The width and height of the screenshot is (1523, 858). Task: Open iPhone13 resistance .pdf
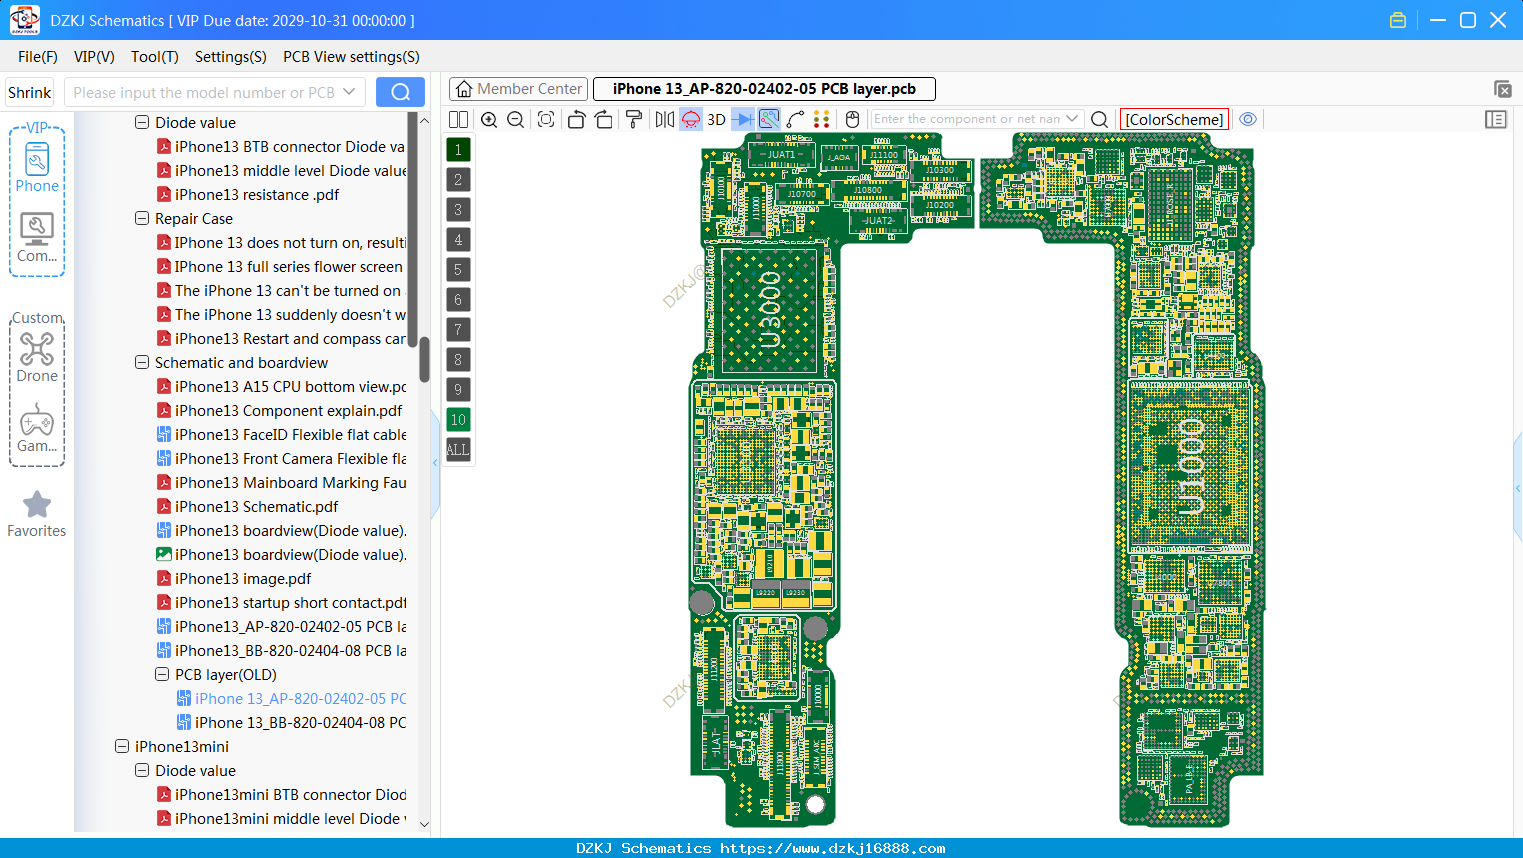coord(256,194)
